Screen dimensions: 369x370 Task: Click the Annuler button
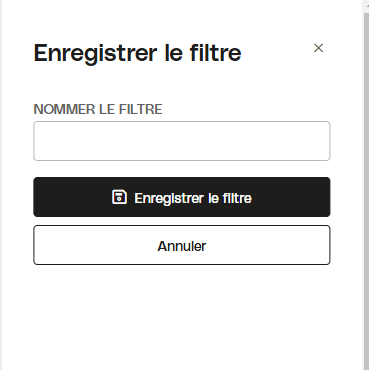tap(182, 245)
